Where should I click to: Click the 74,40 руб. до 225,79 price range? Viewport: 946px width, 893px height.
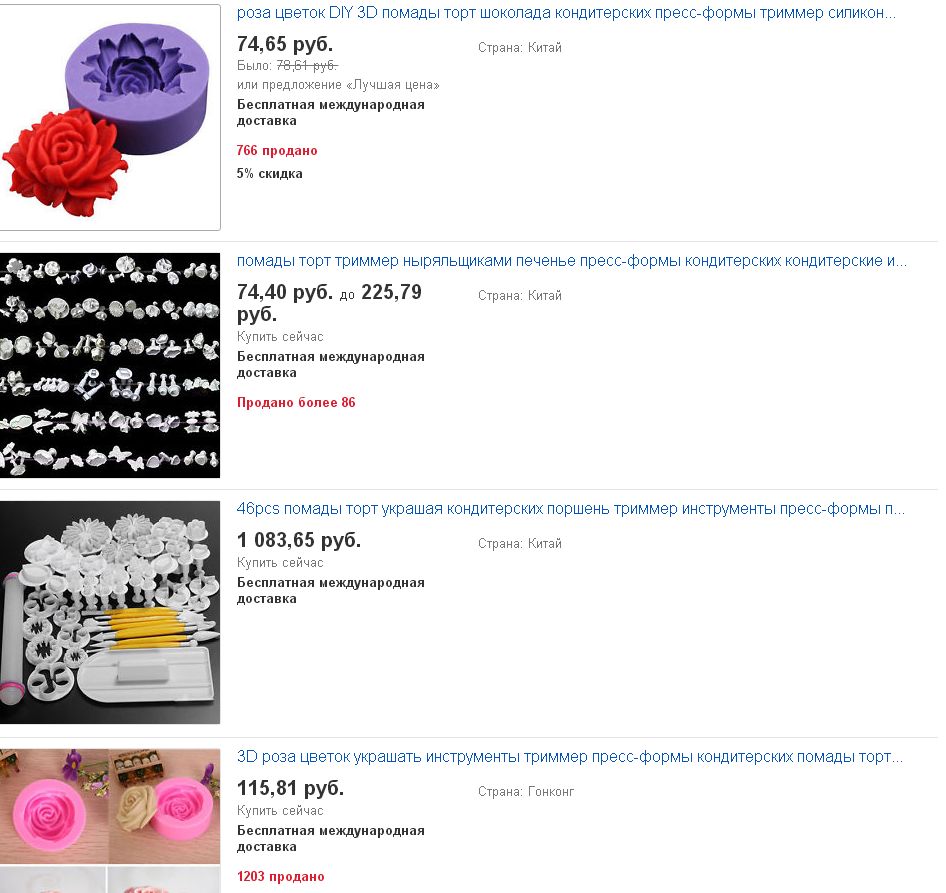coord(329,303)
